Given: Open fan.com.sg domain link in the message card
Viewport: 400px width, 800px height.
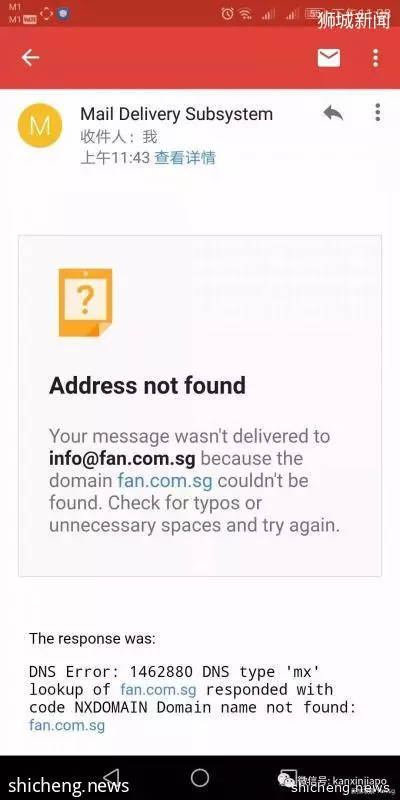Looking at the screenshot, I should pyautogui.click(x=165, y=481).
